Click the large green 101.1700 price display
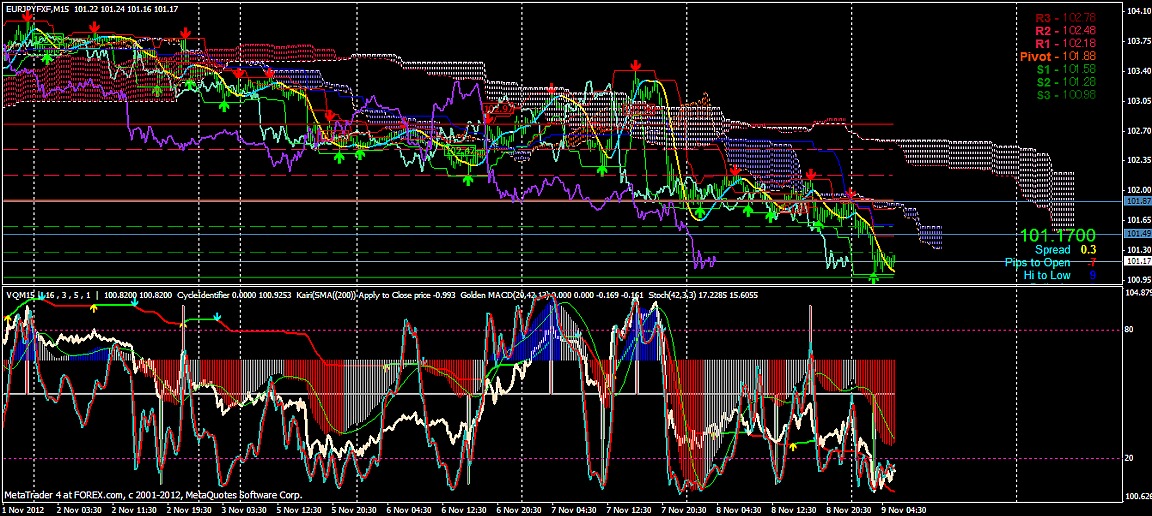The width and height of the screenshot is (1152, 516). click(x=1058, y=235)
